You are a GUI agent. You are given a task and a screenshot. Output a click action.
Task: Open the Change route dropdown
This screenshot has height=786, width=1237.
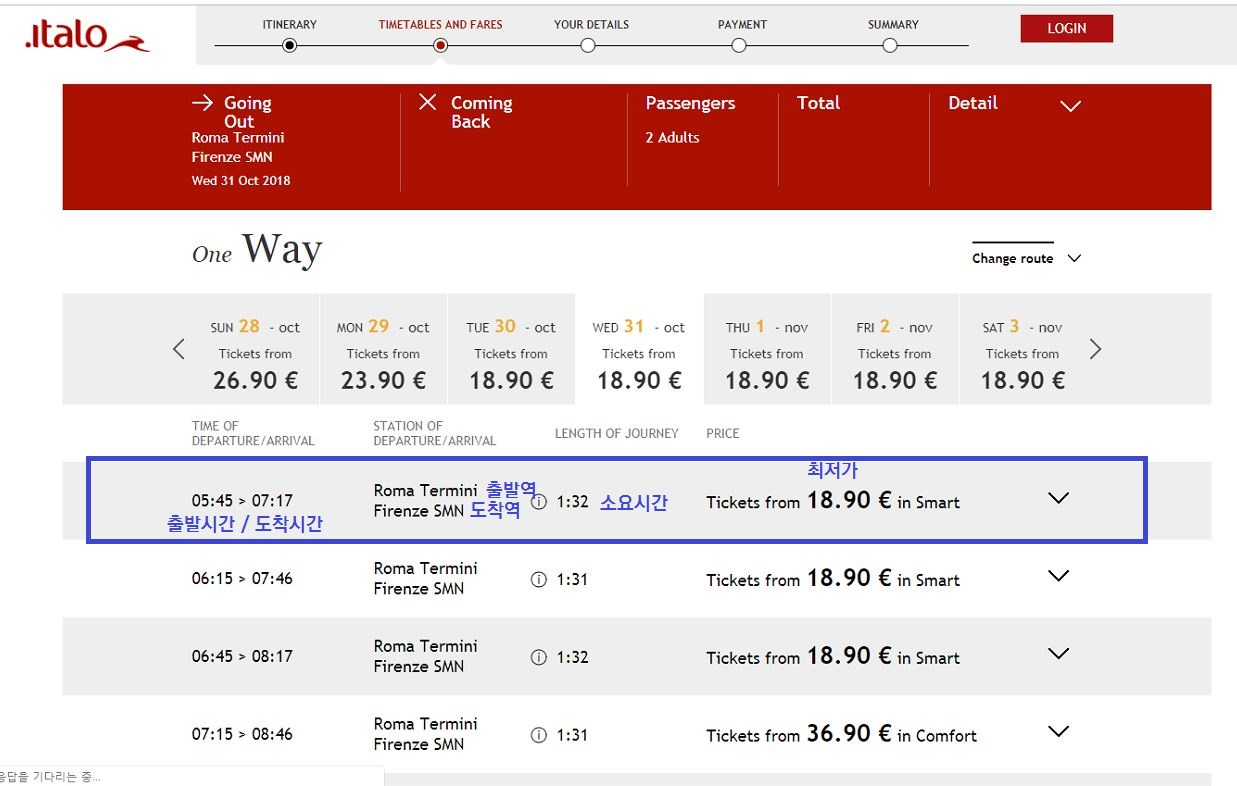click(x=1026, y=258)
